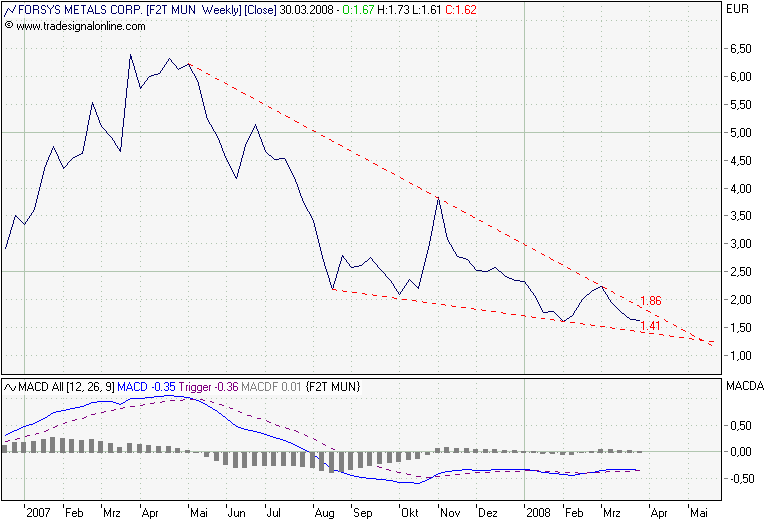Click the 0,50 MACD axis label
The height and width of the screenshot is (520, 769).
(741, 426)
